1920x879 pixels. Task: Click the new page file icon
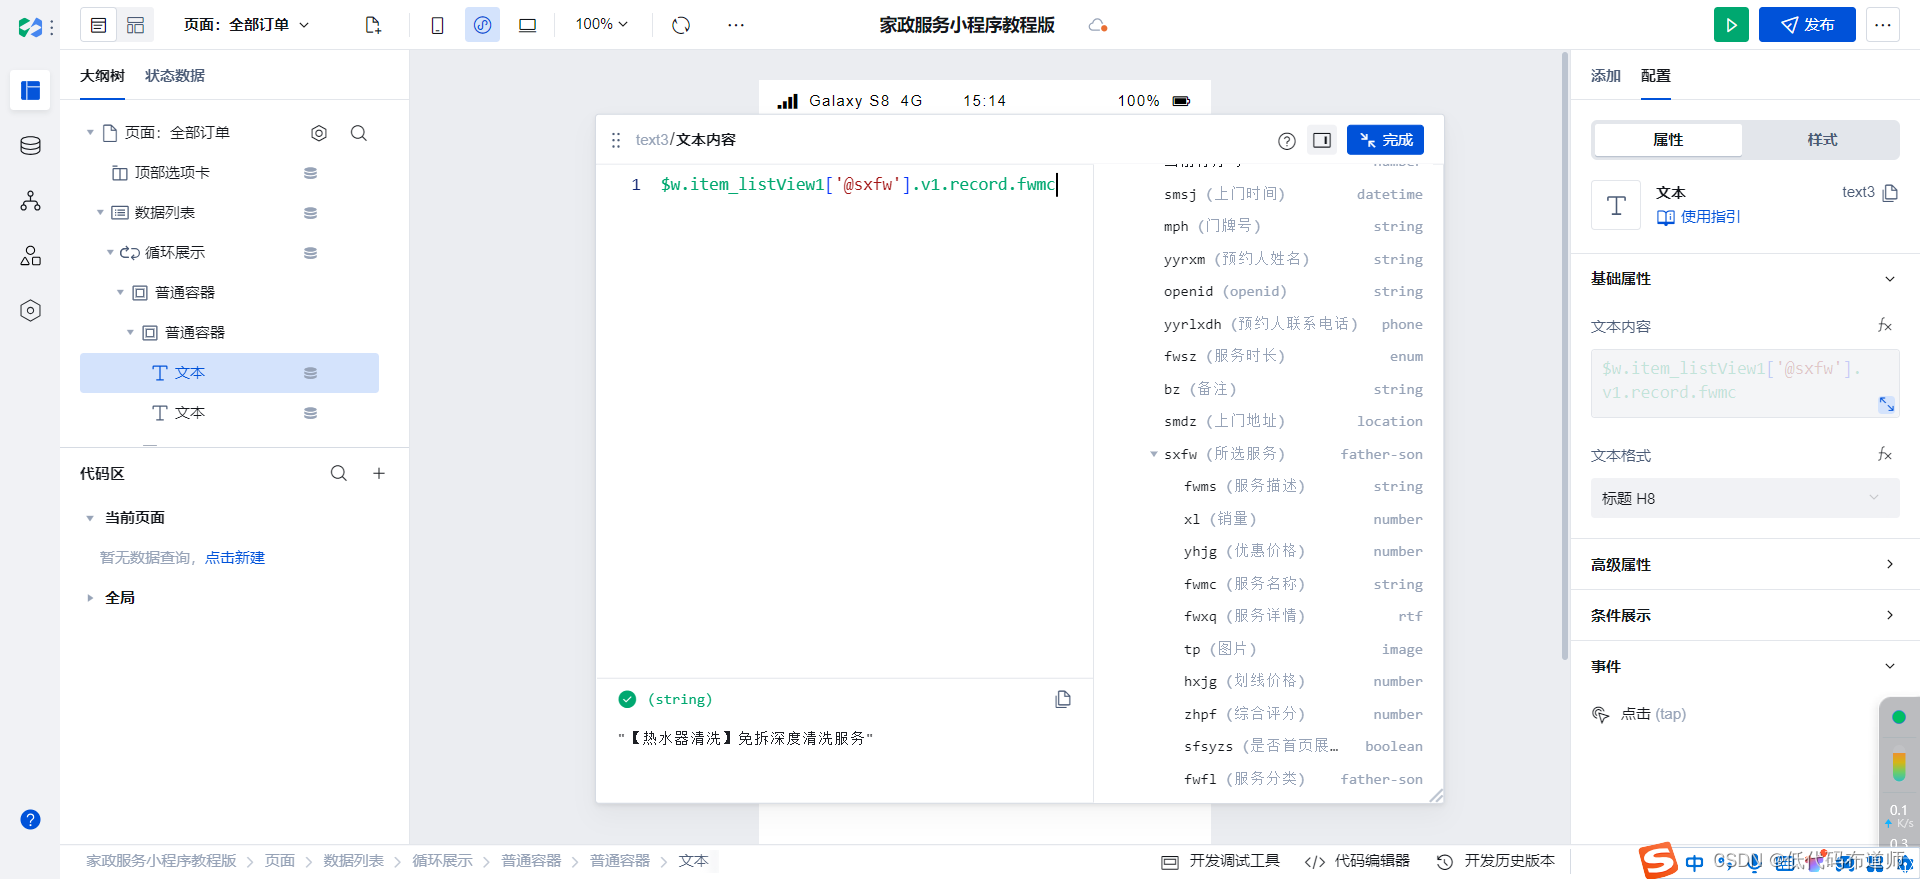pyautogui.click(x=373, y=25)
